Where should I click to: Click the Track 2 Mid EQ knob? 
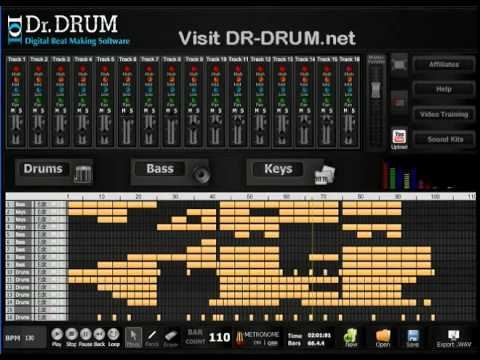[x=38, y=80]
